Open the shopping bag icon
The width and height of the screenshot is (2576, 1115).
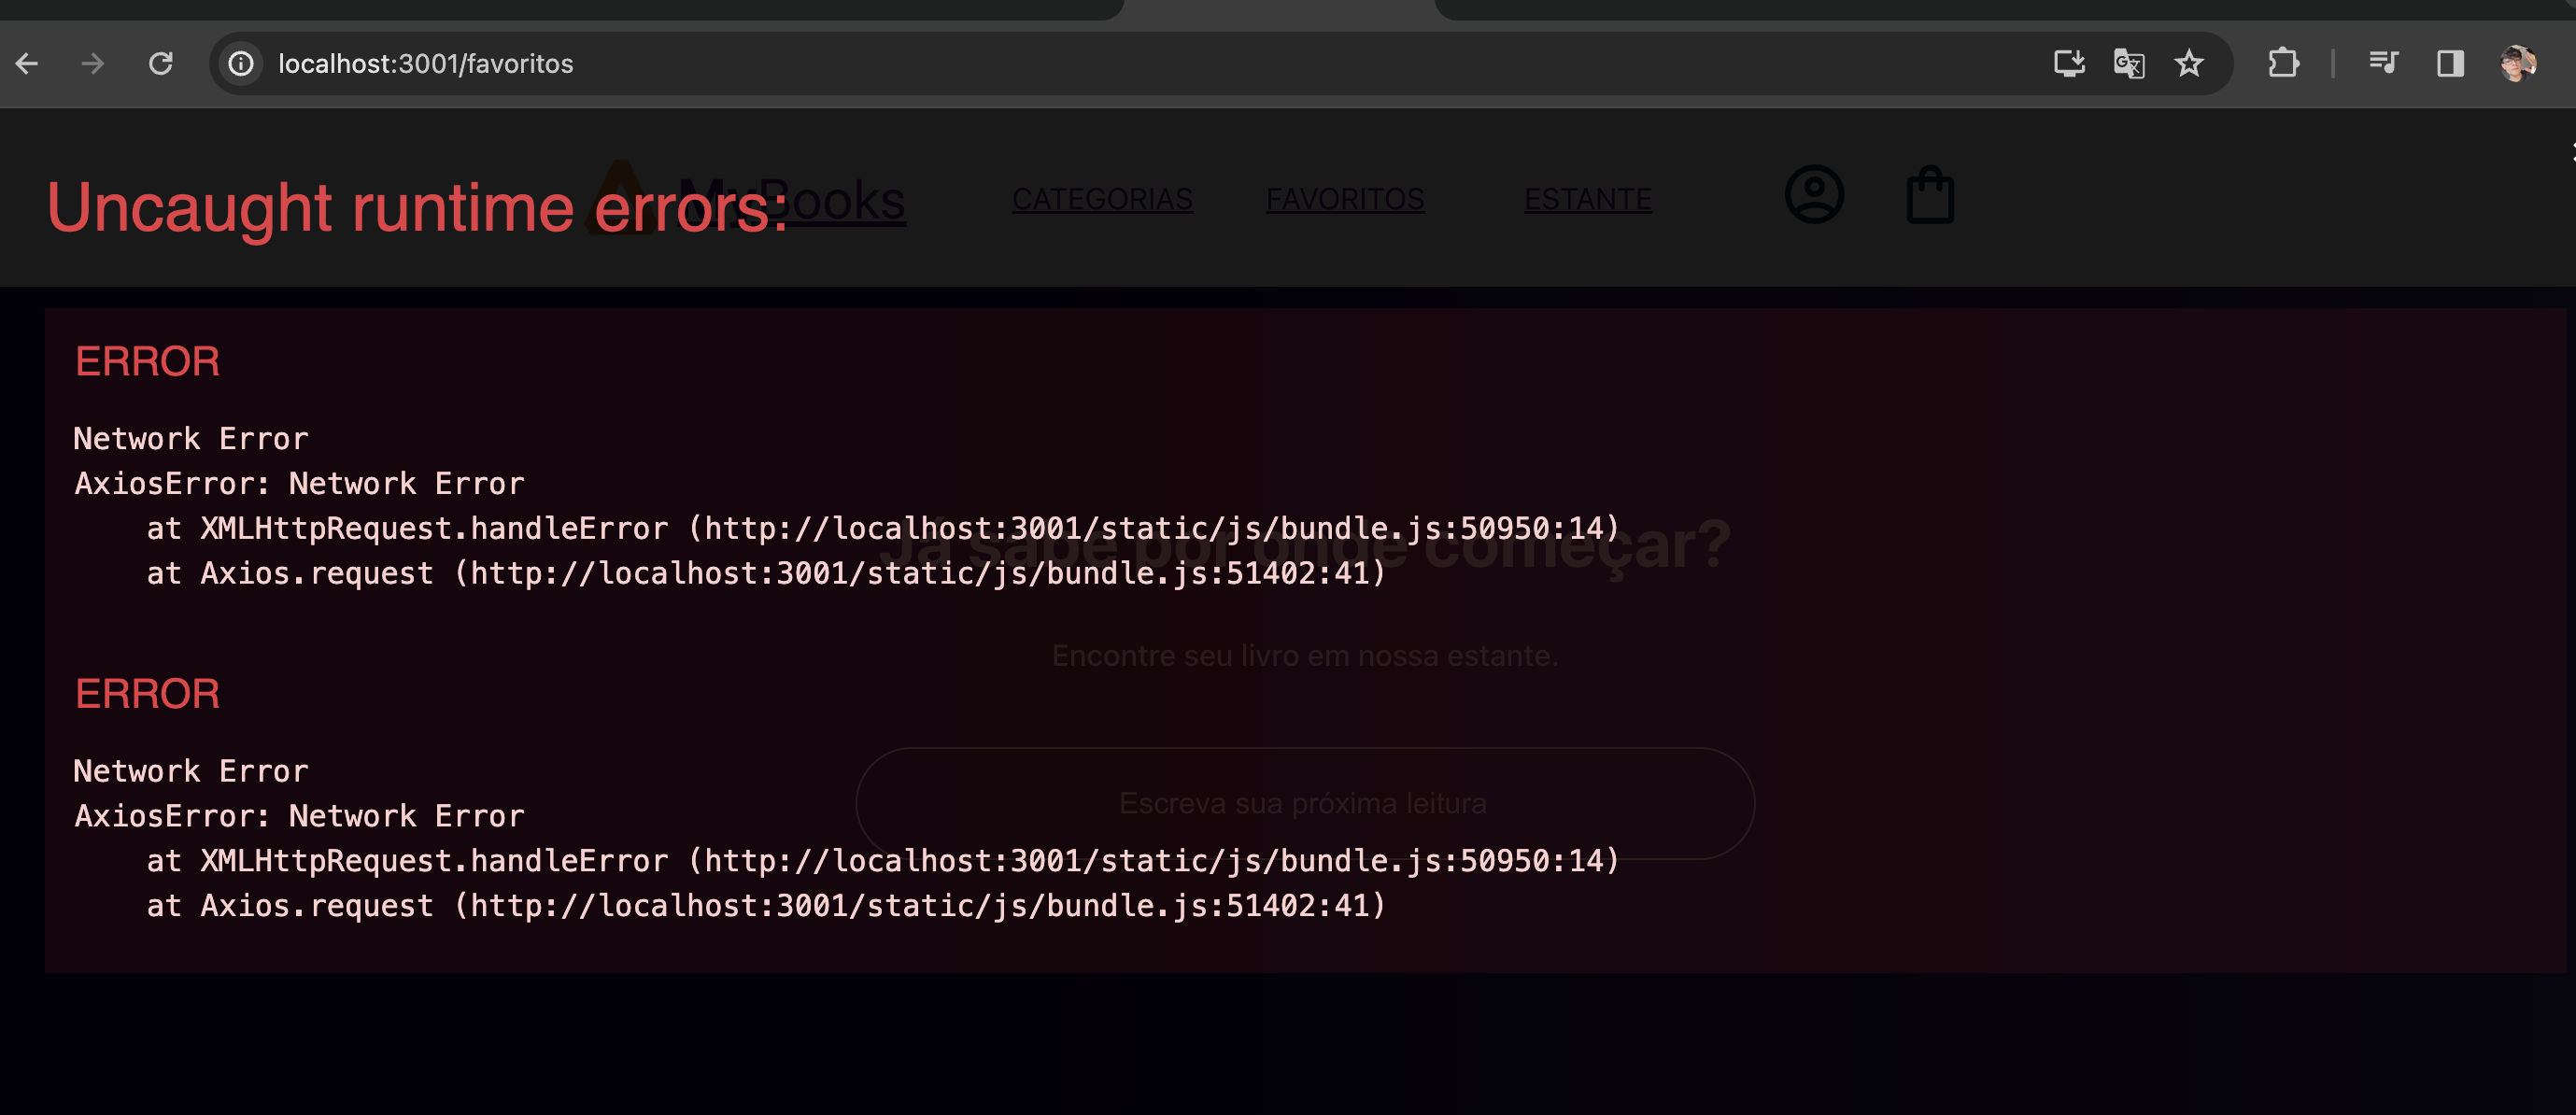(x=1930, y=195)
